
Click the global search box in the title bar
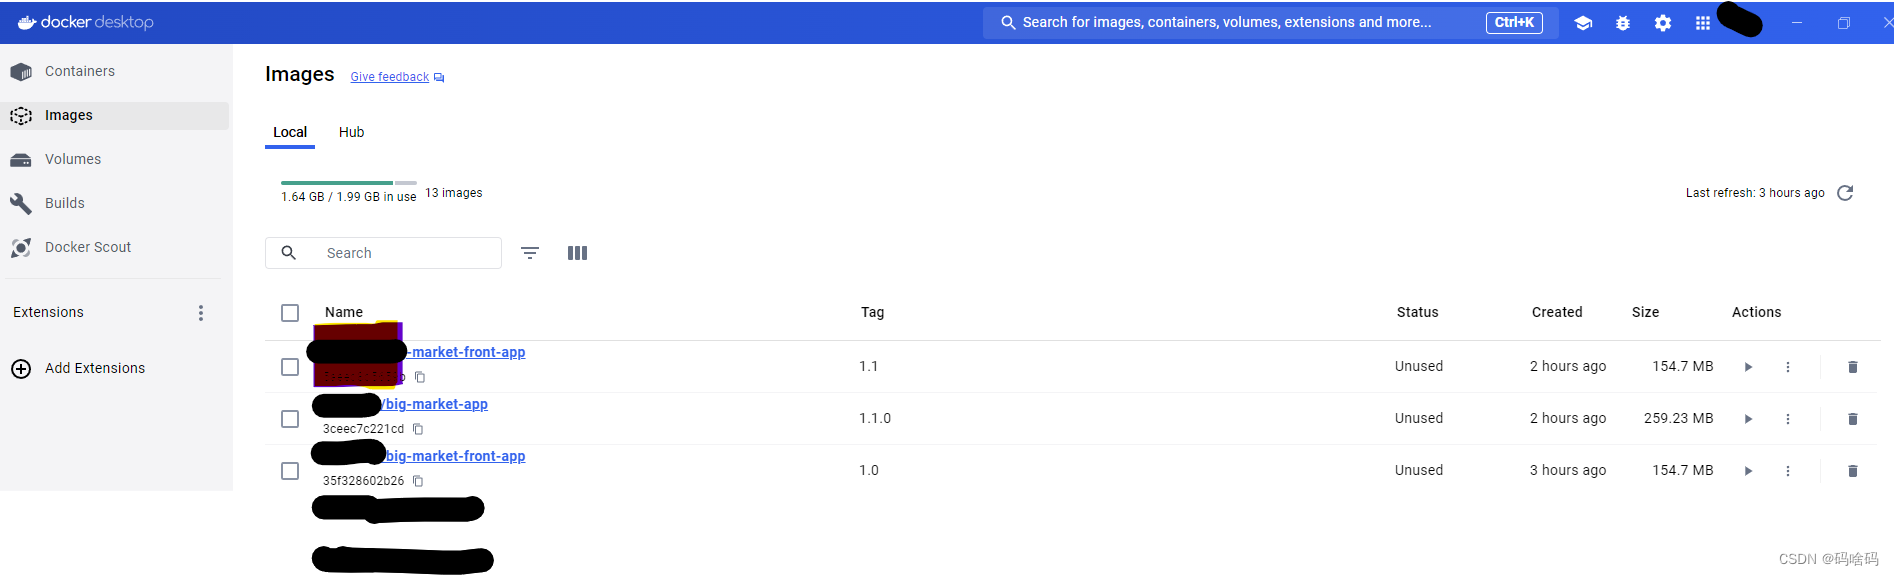[1270, 22]
